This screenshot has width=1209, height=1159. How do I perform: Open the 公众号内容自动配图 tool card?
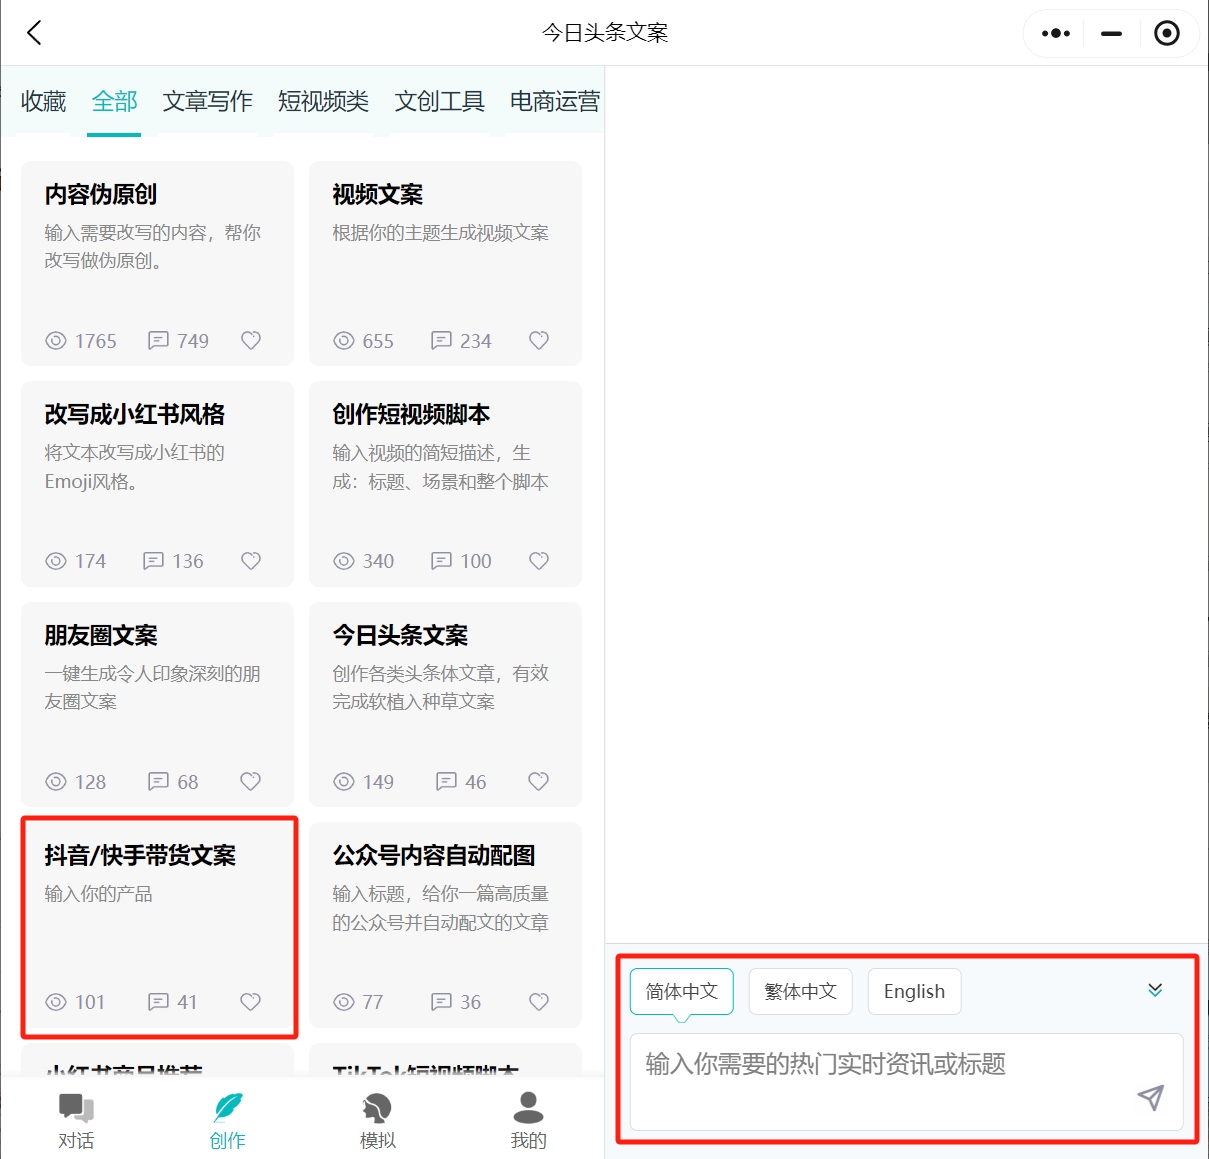(445, 925)
